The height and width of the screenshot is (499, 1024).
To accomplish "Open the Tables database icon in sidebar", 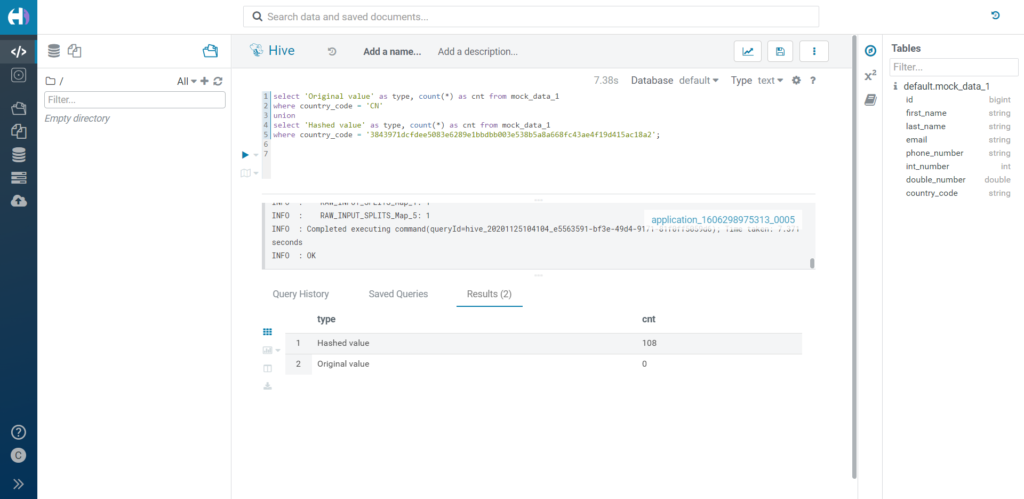I will (x=18, y=155).
